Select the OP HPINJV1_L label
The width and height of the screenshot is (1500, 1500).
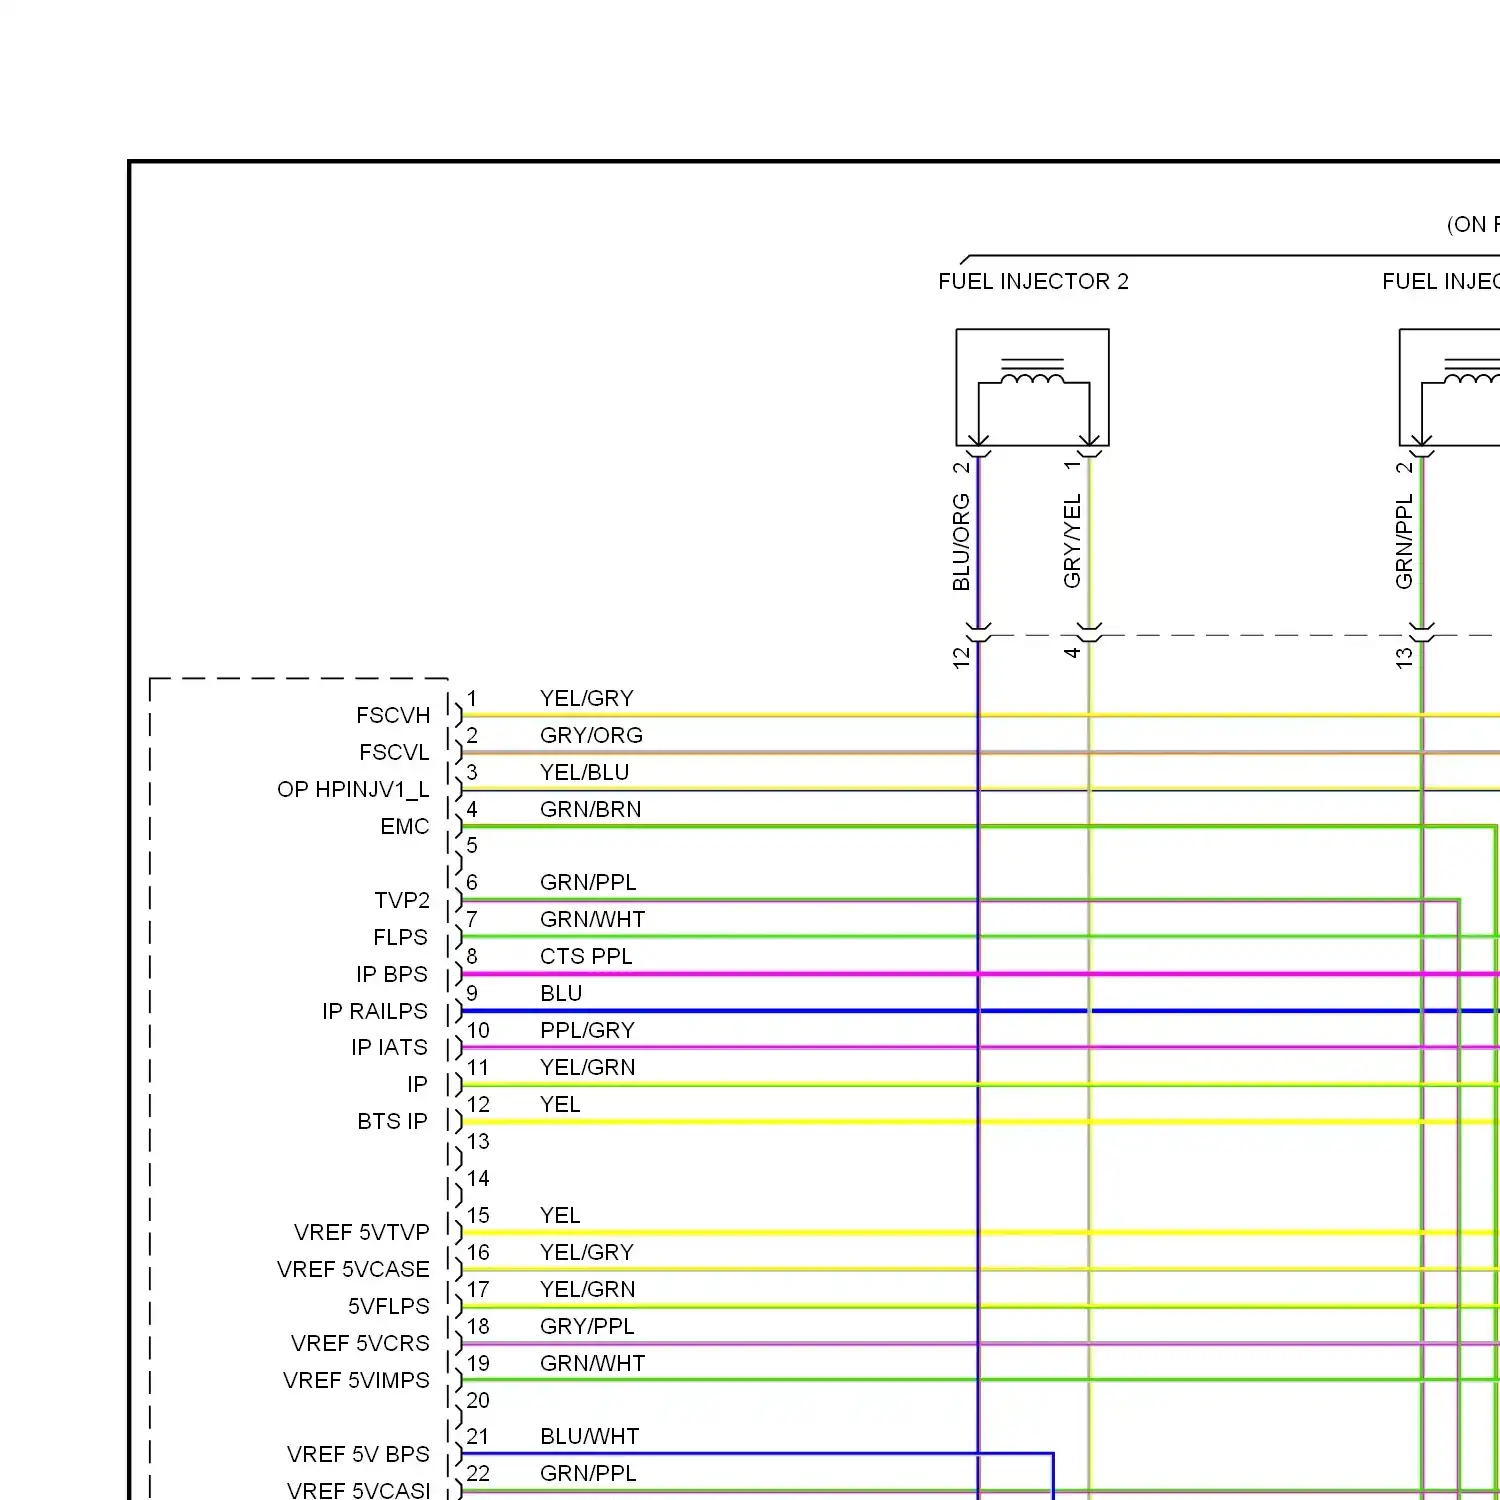pyautogui.click(x=353, y=790)
